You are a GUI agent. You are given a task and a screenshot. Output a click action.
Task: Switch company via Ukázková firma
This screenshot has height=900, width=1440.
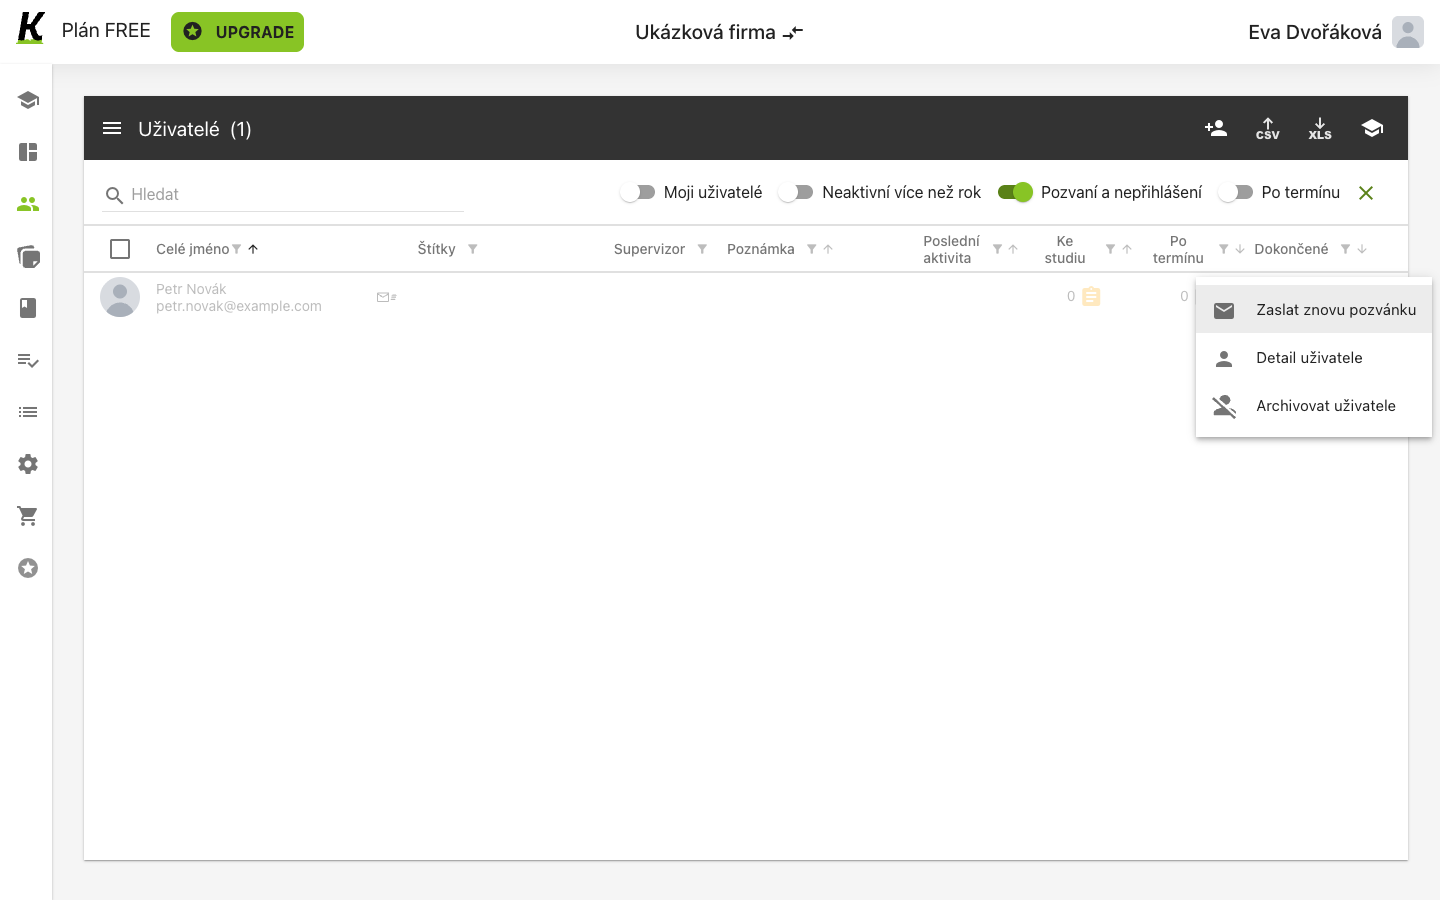point(719,32)
